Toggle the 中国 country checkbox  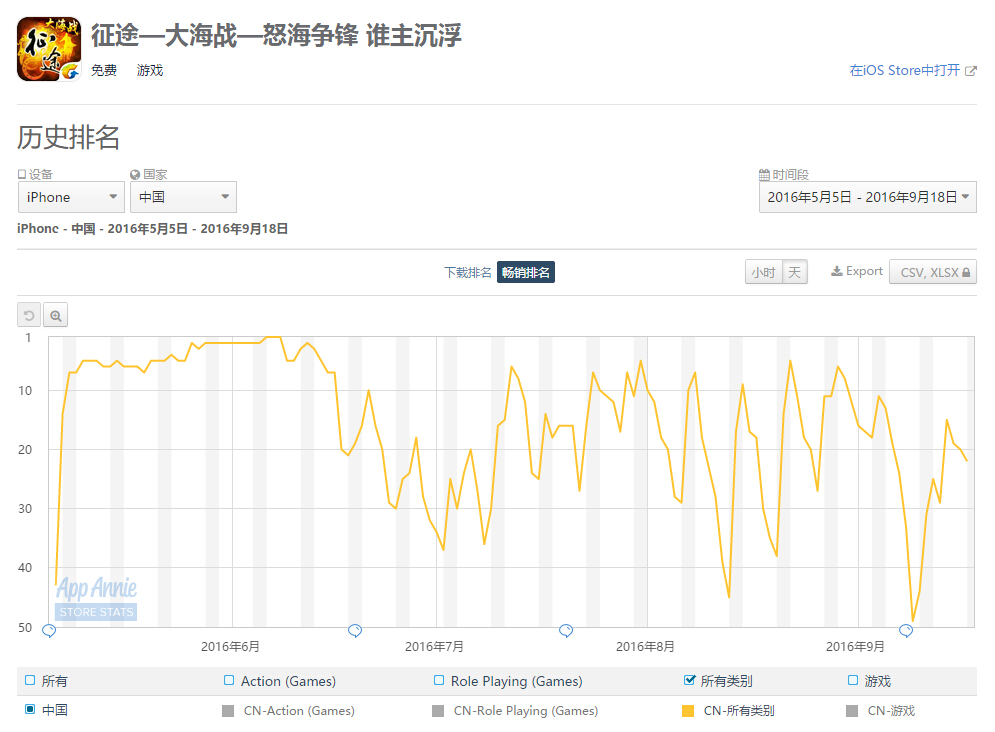pyautogui.click(x=30, y=709)
